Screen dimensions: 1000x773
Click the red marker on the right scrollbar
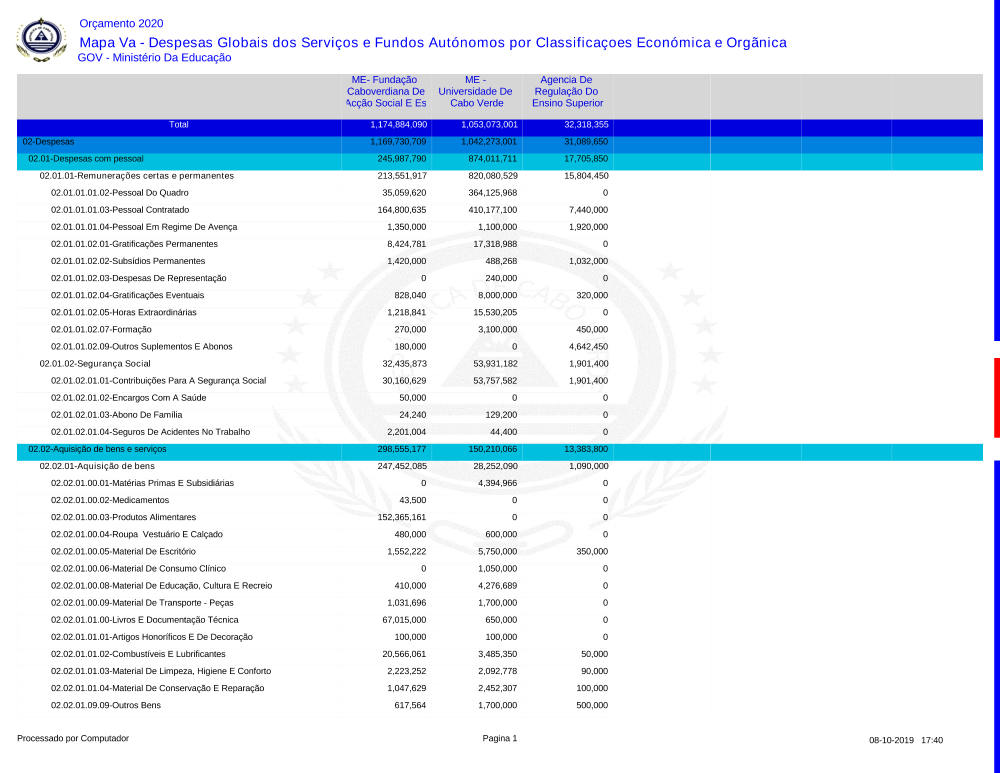(996, 397)
